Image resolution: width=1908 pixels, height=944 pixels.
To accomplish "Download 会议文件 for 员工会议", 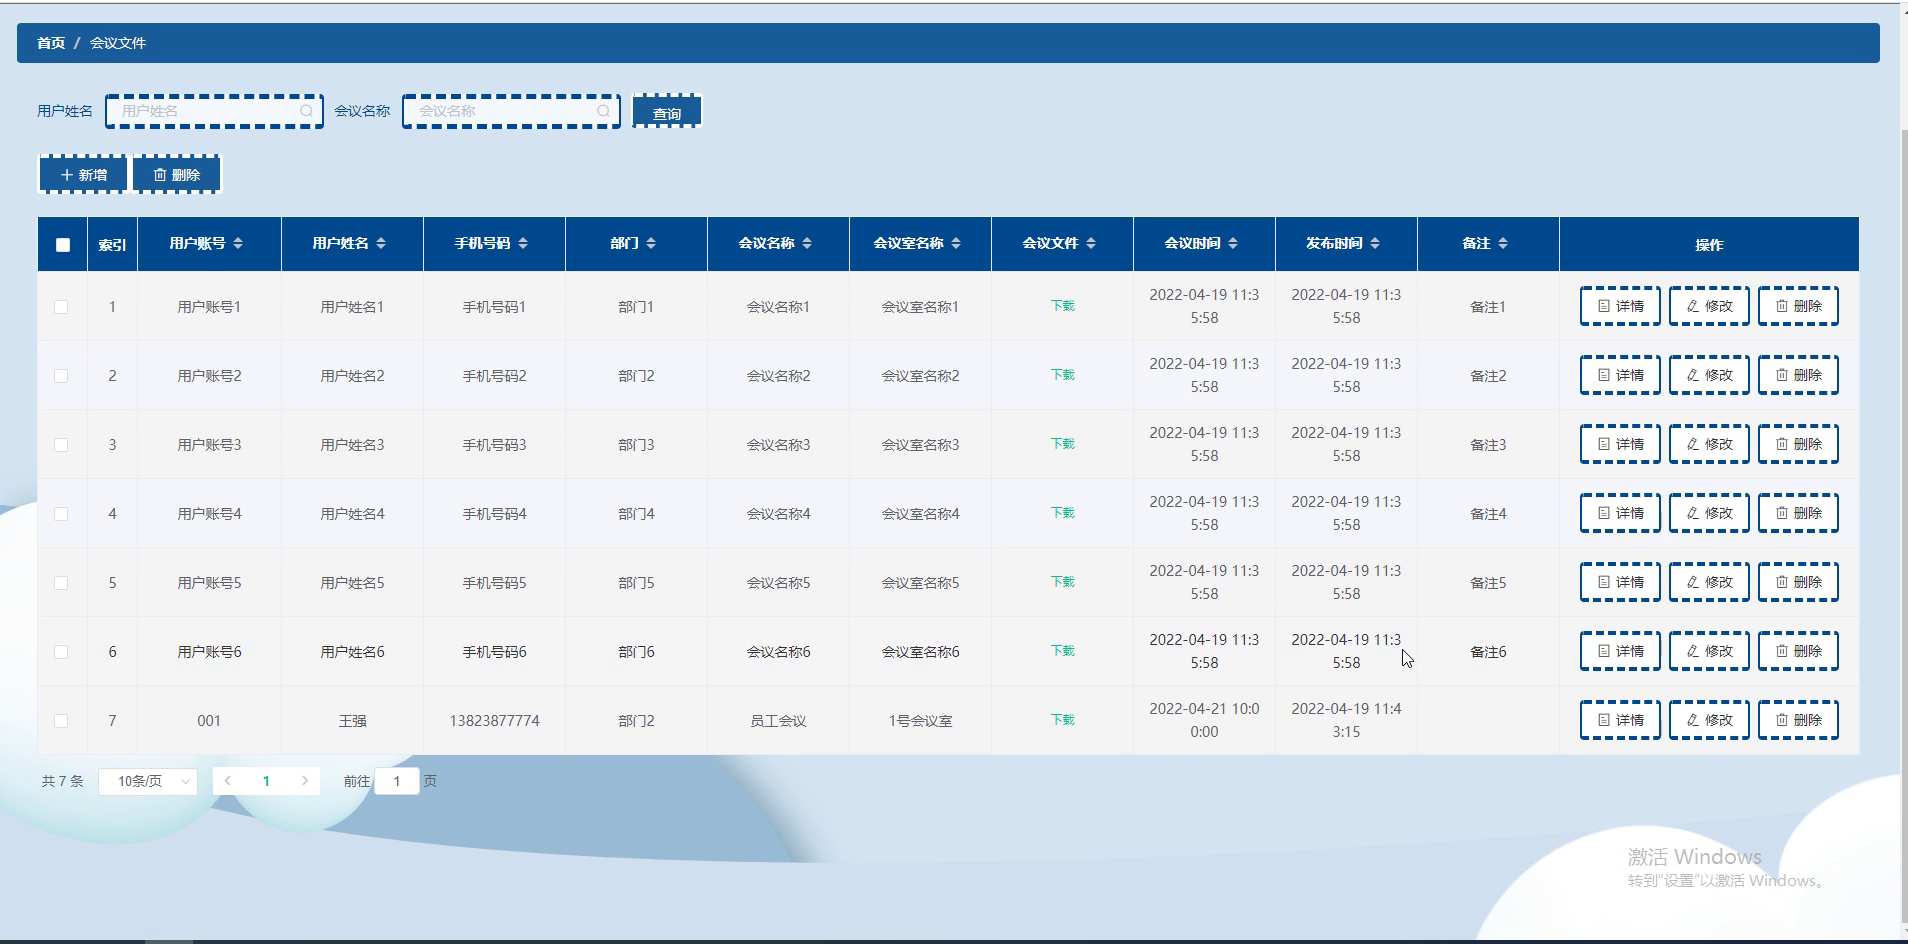I will 1062,720.
